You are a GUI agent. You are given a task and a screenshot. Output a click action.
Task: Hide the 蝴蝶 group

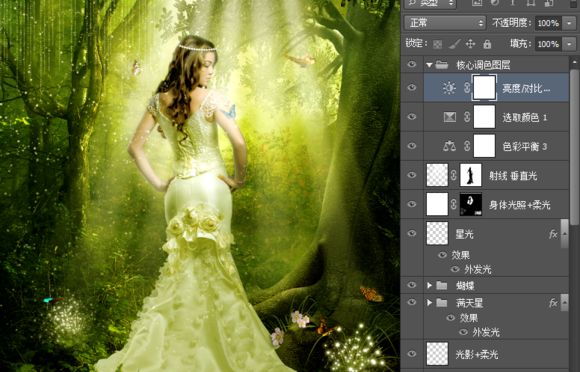[x=412, y=285]
